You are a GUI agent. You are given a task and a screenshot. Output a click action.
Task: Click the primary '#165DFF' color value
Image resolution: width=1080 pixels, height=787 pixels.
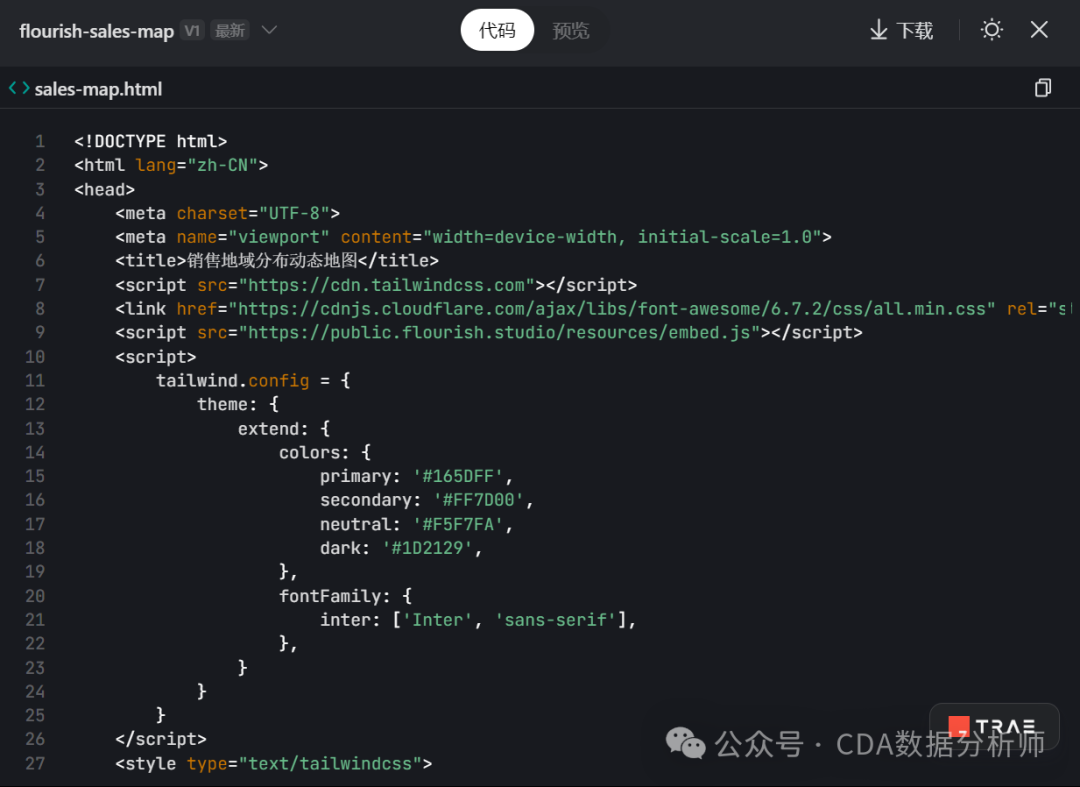click(x=457, y=476)
